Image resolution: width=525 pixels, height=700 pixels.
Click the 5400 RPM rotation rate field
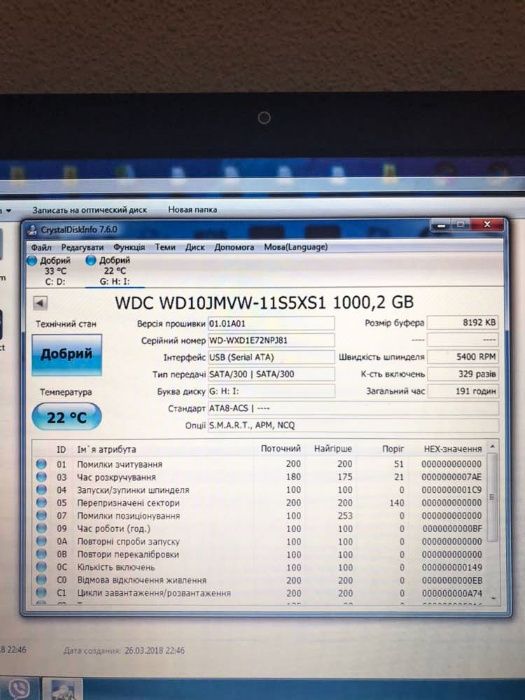pyautogui.click(x=462, y=357)
